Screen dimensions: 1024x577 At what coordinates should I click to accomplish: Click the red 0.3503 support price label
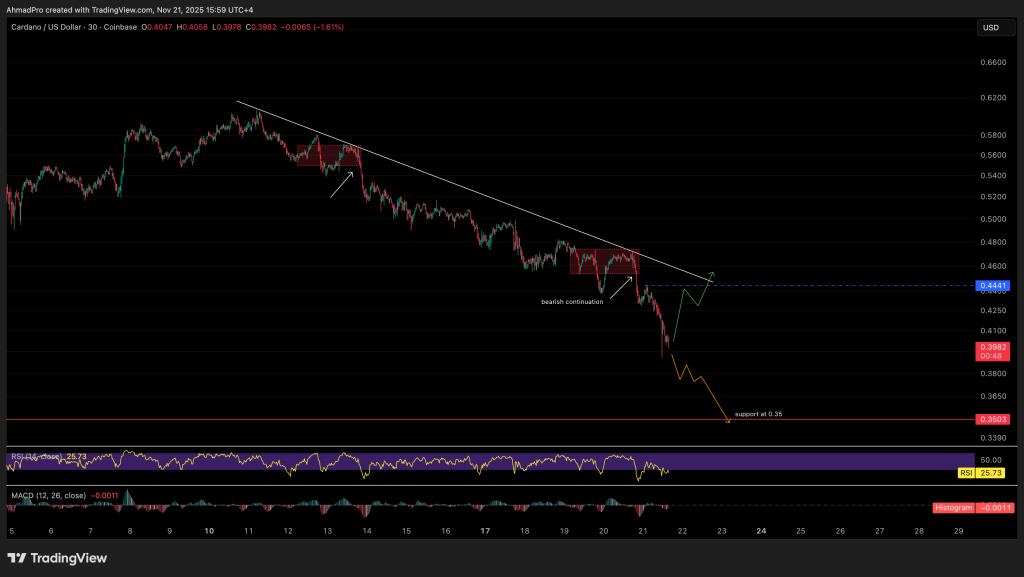(993, 420)
